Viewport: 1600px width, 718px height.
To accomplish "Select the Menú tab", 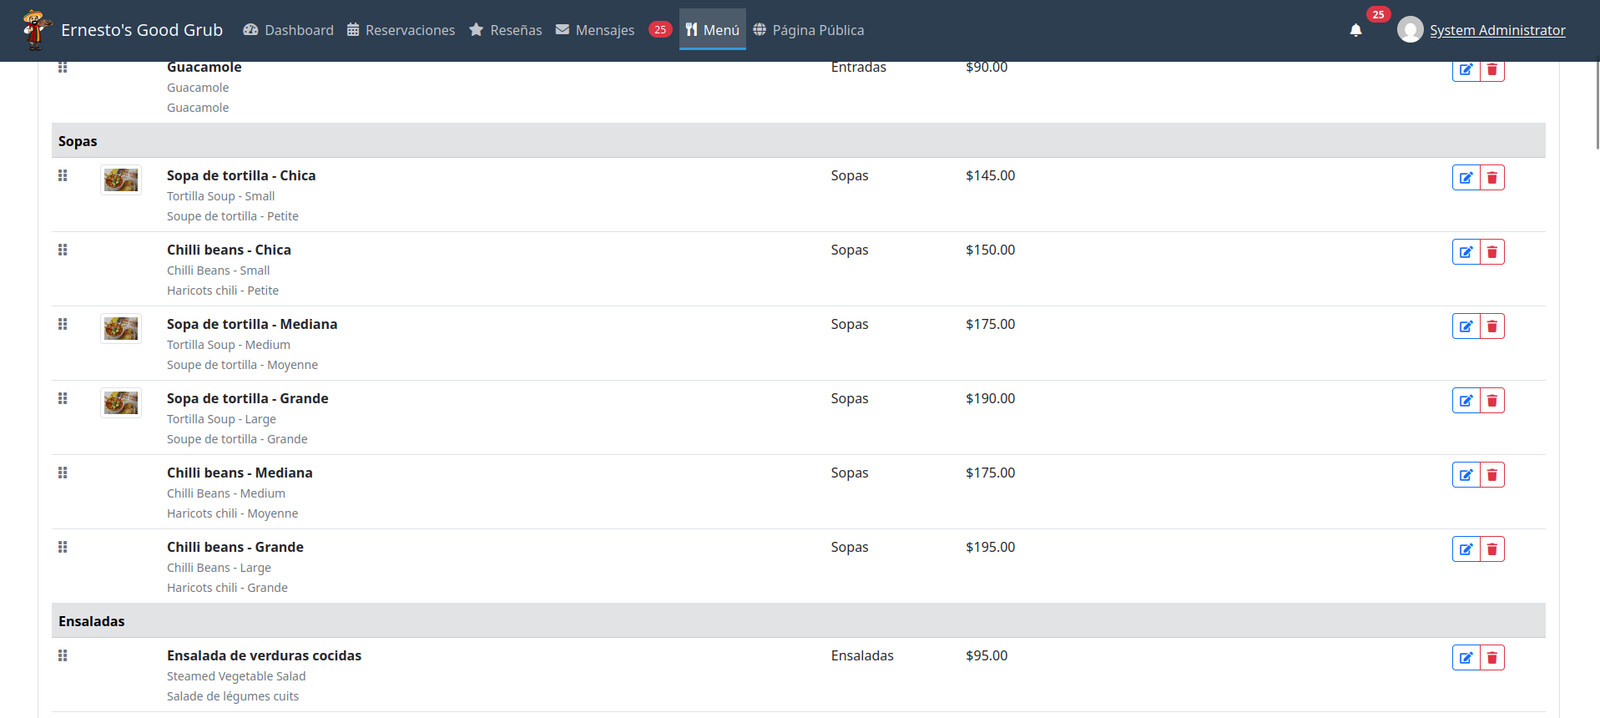I will (x=712, y=30).
